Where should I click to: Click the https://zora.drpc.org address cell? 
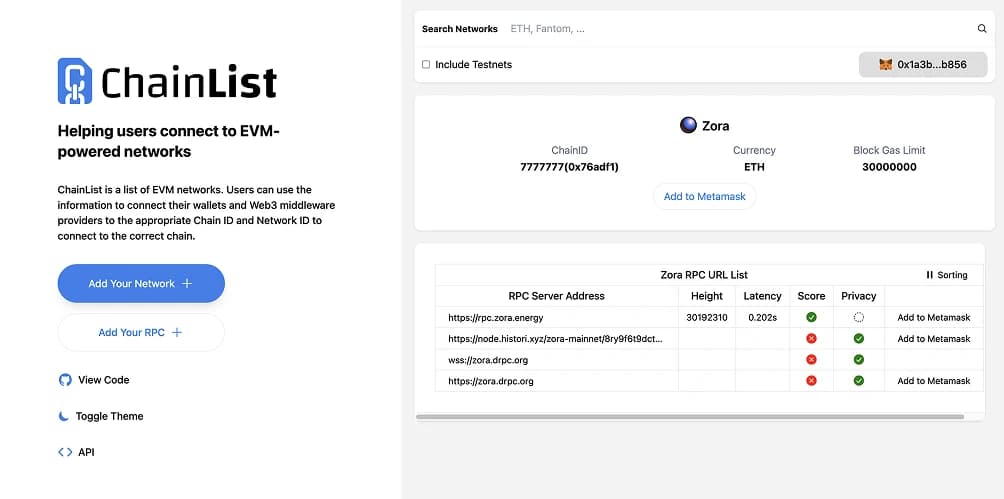tap(556, 380)
